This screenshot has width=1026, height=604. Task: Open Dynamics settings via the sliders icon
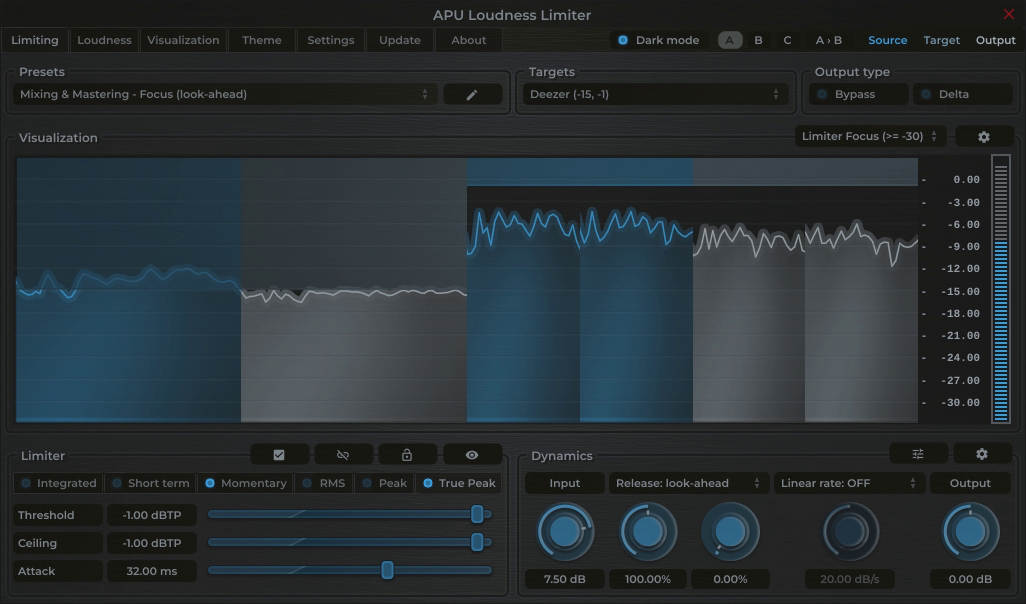tap(917, 453)
